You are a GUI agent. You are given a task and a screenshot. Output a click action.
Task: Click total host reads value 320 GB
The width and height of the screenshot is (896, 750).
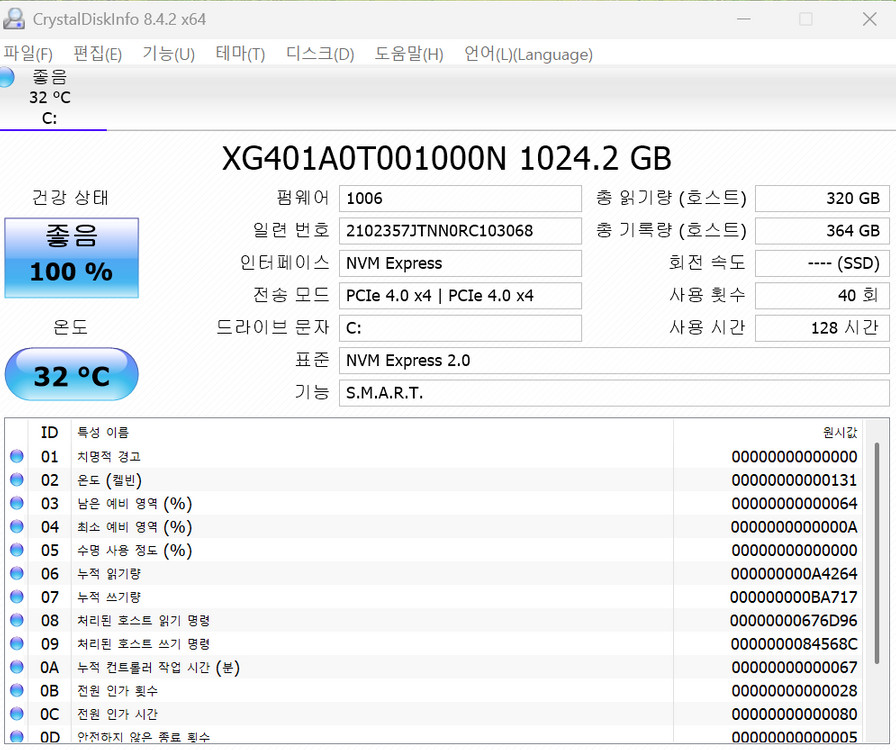click(822, 198)
